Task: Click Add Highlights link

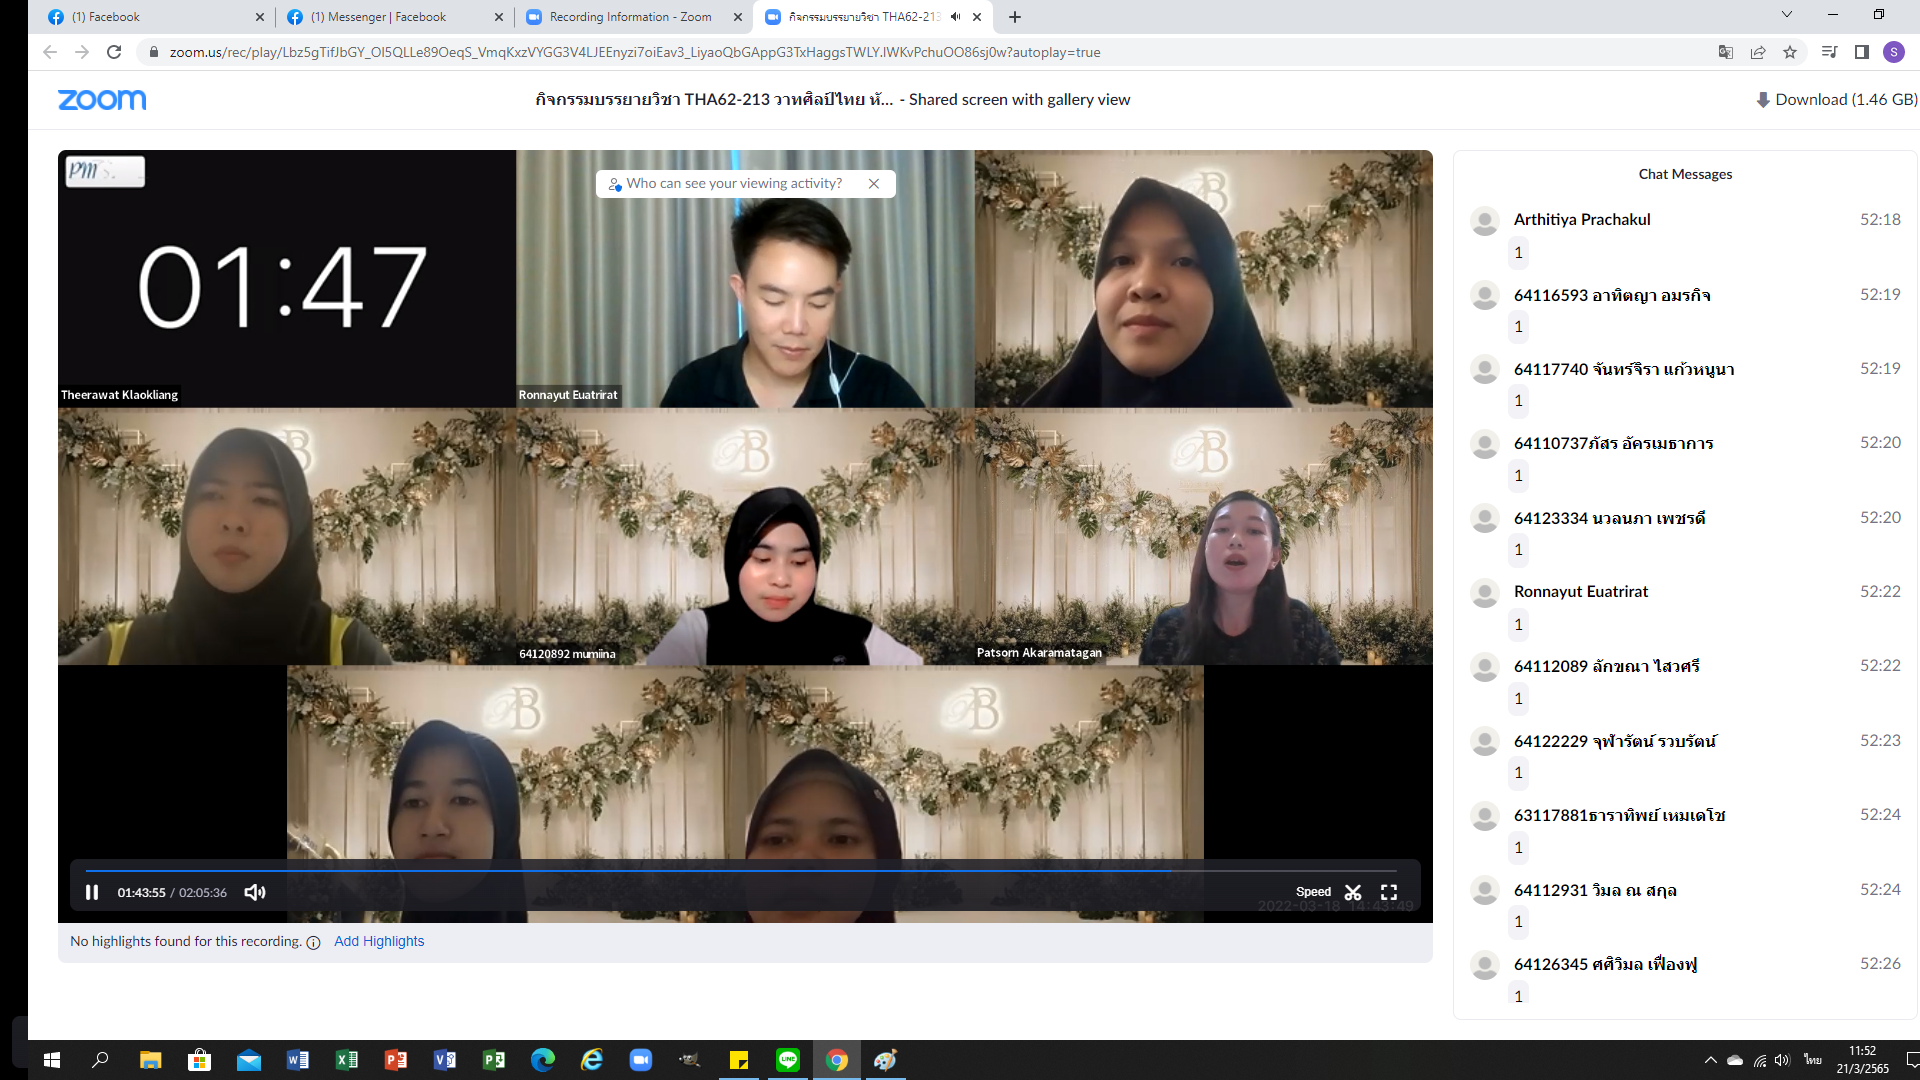Action: click(379, 941)
